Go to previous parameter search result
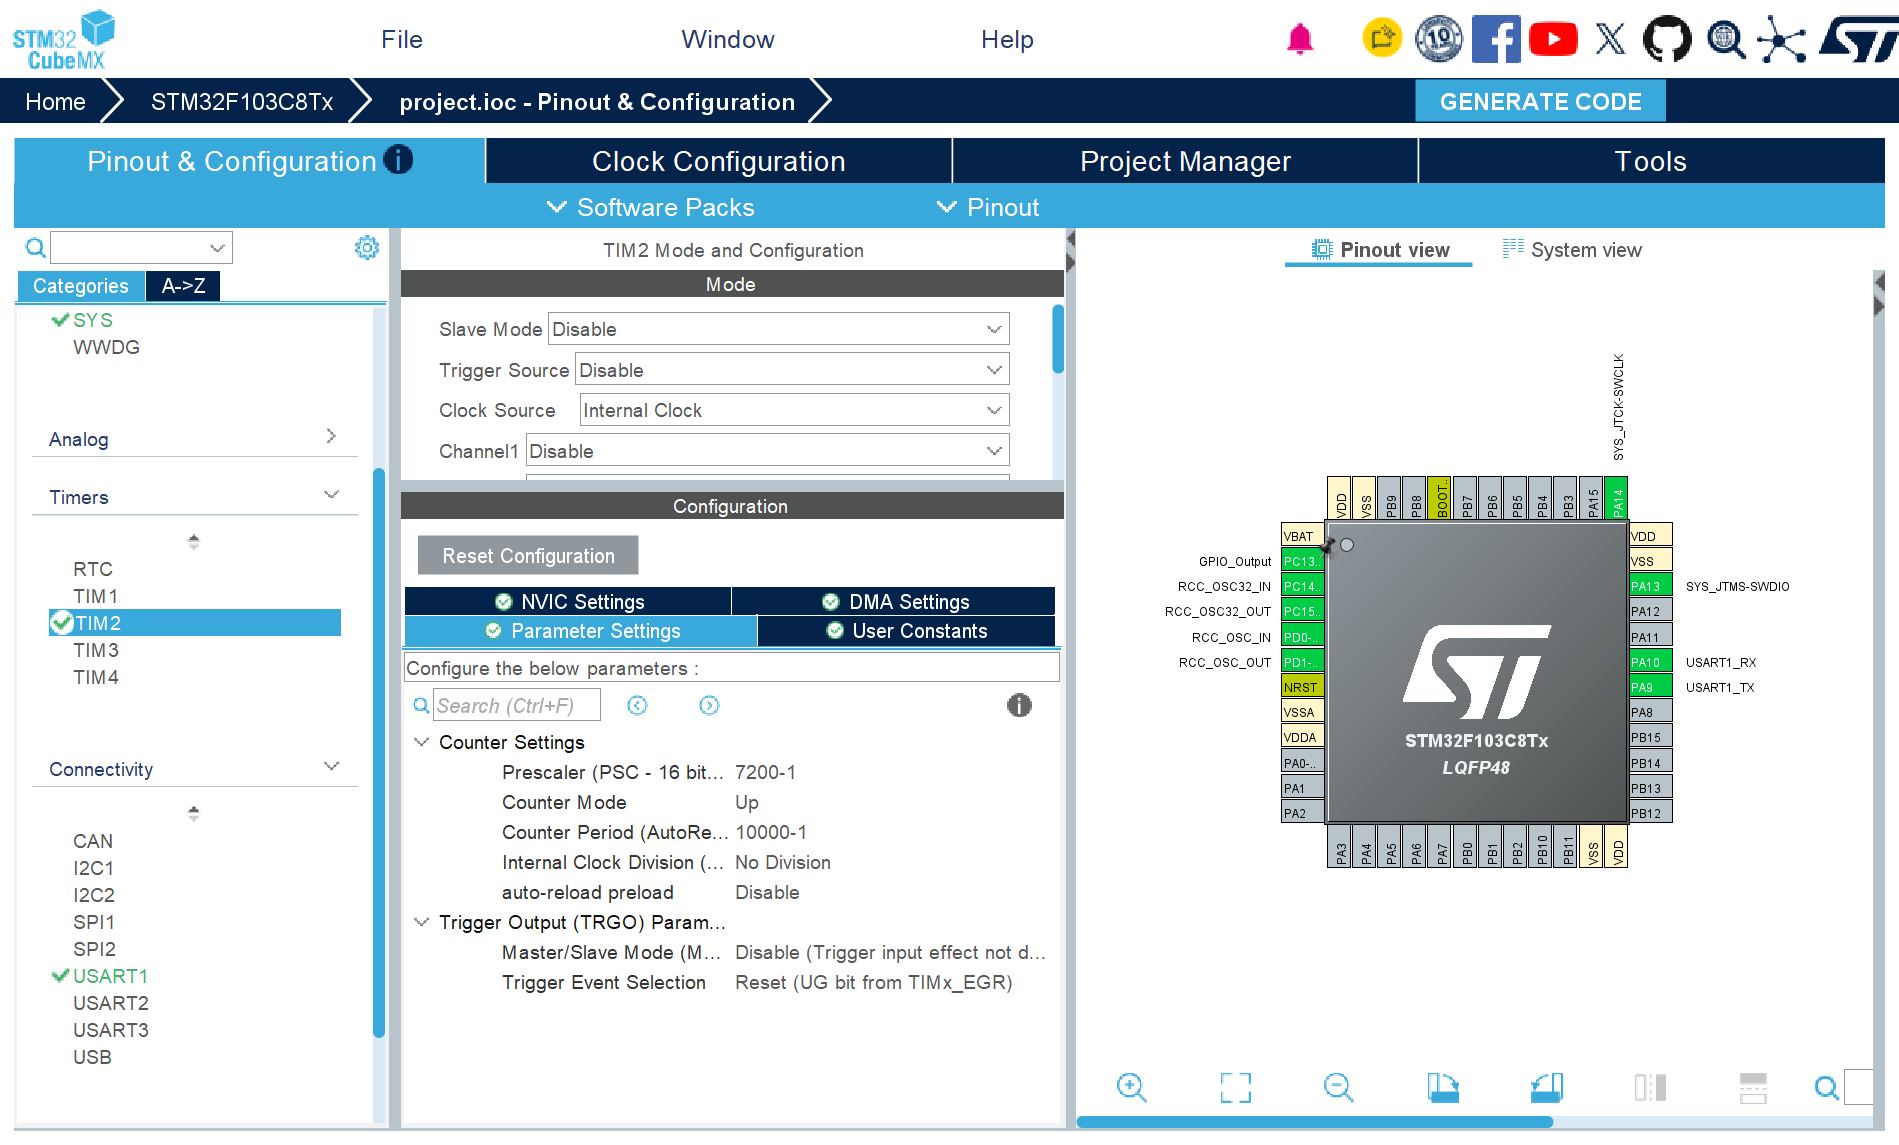 [637, 705]
